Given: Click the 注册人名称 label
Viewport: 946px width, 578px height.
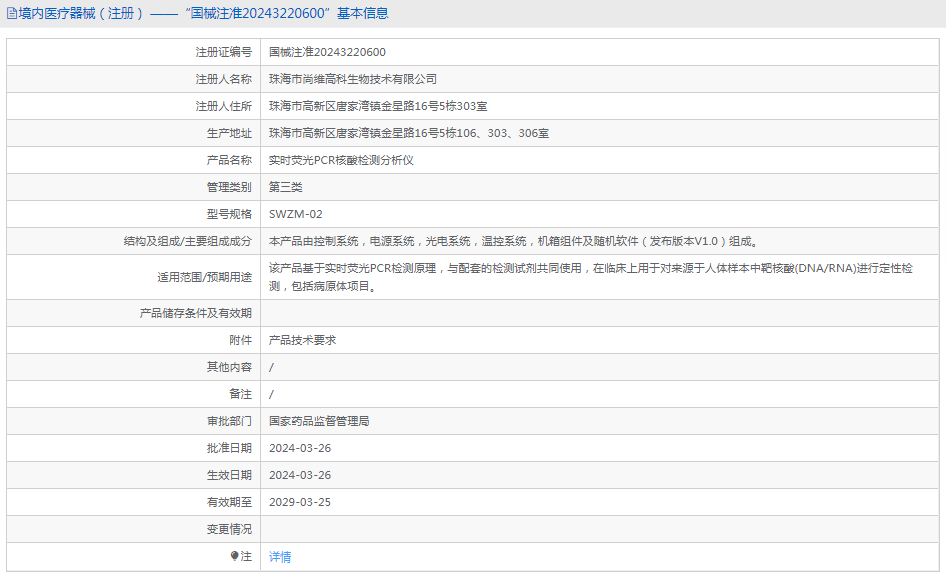Looking at the screenshot, I should [223, 80].
